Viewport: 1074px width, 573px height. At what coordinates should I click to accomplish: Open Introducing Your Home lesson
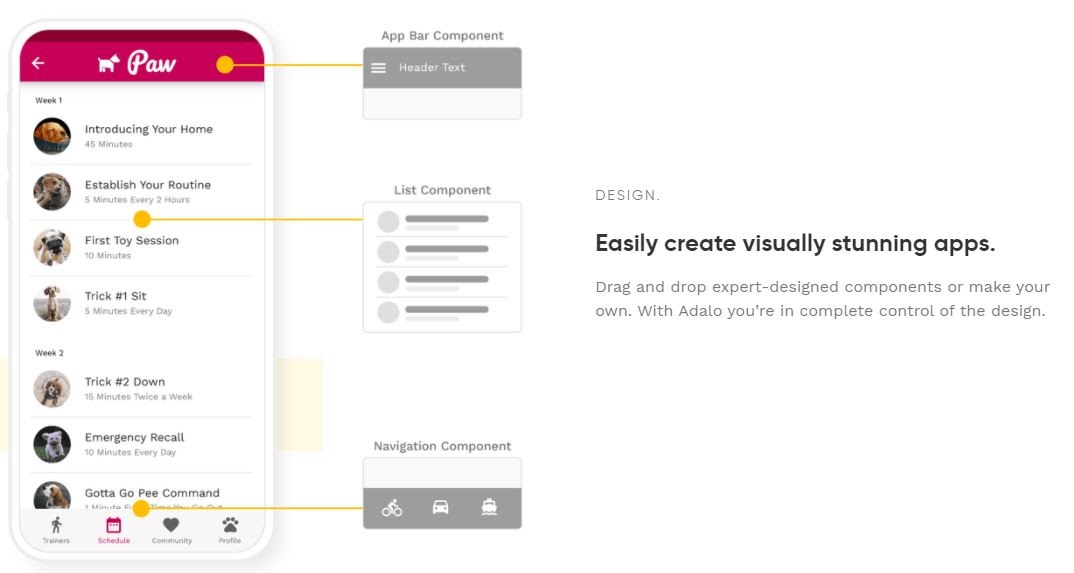pyautogui.click(x=141, y=136)
